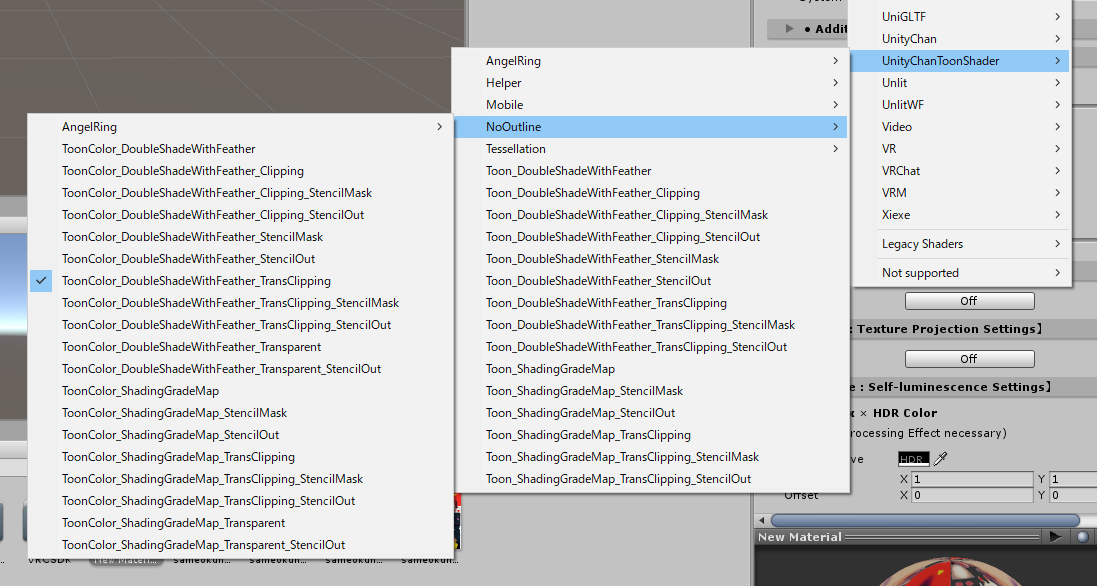Select ToonColor_DoubleShadeWithFeather_Clipping shader
This screenshot has height=586, width=1097.
point(241,171)
